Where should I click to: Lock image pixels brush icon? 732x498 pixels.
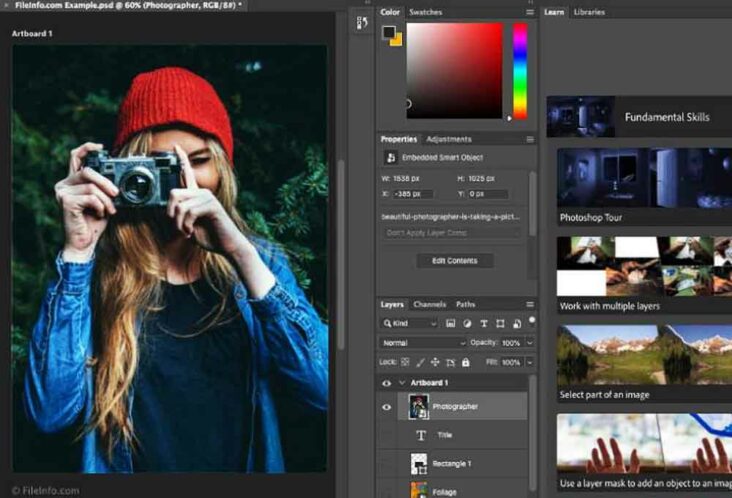pyautogui.click(x=420, y=362)
